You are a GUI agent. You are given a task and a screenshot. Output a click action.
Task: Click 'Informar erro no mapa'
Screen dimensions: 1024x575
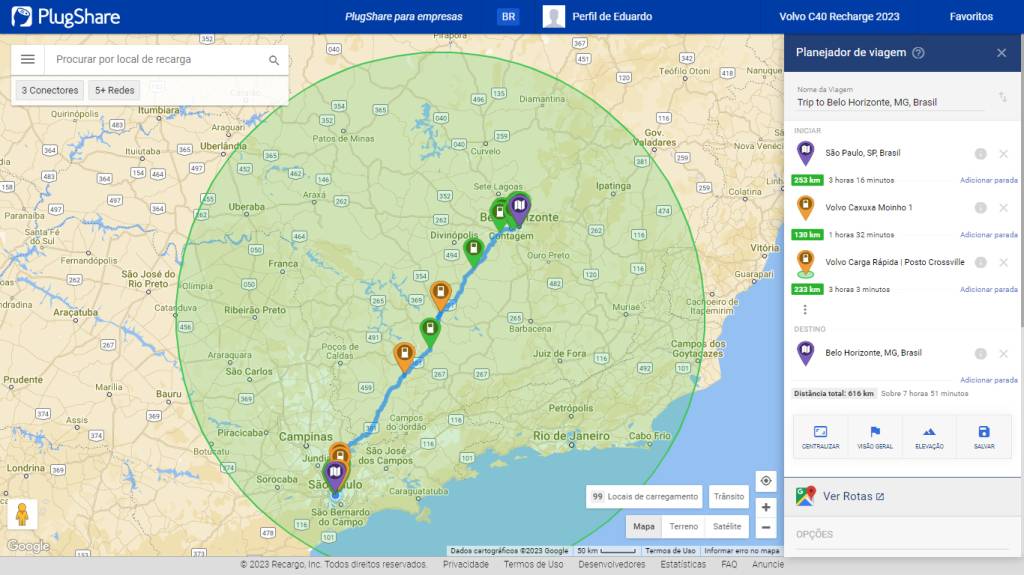[741, 551]
